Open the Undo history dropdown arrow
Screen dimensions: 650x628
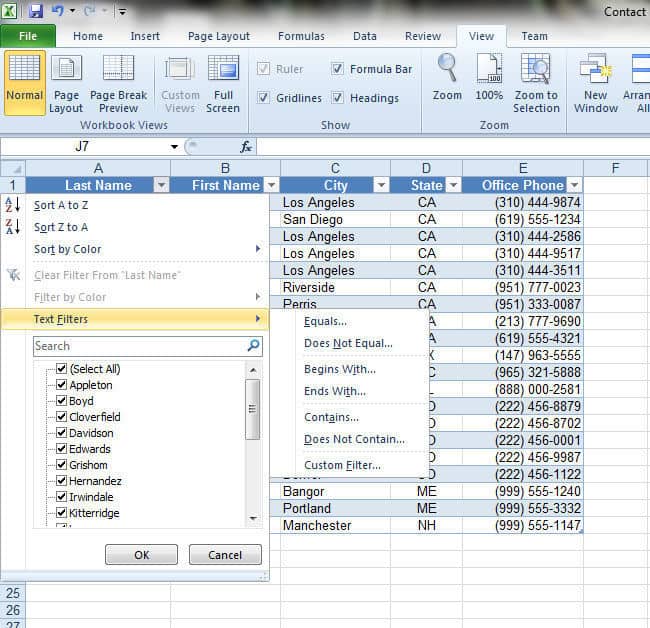[73, 11]
